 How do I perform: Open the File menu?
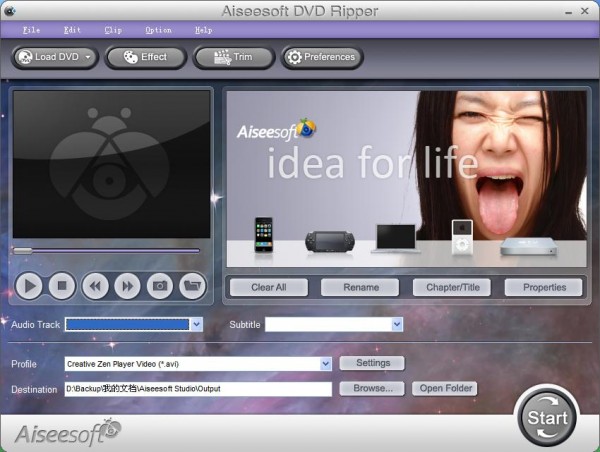(x=31, y=30)
